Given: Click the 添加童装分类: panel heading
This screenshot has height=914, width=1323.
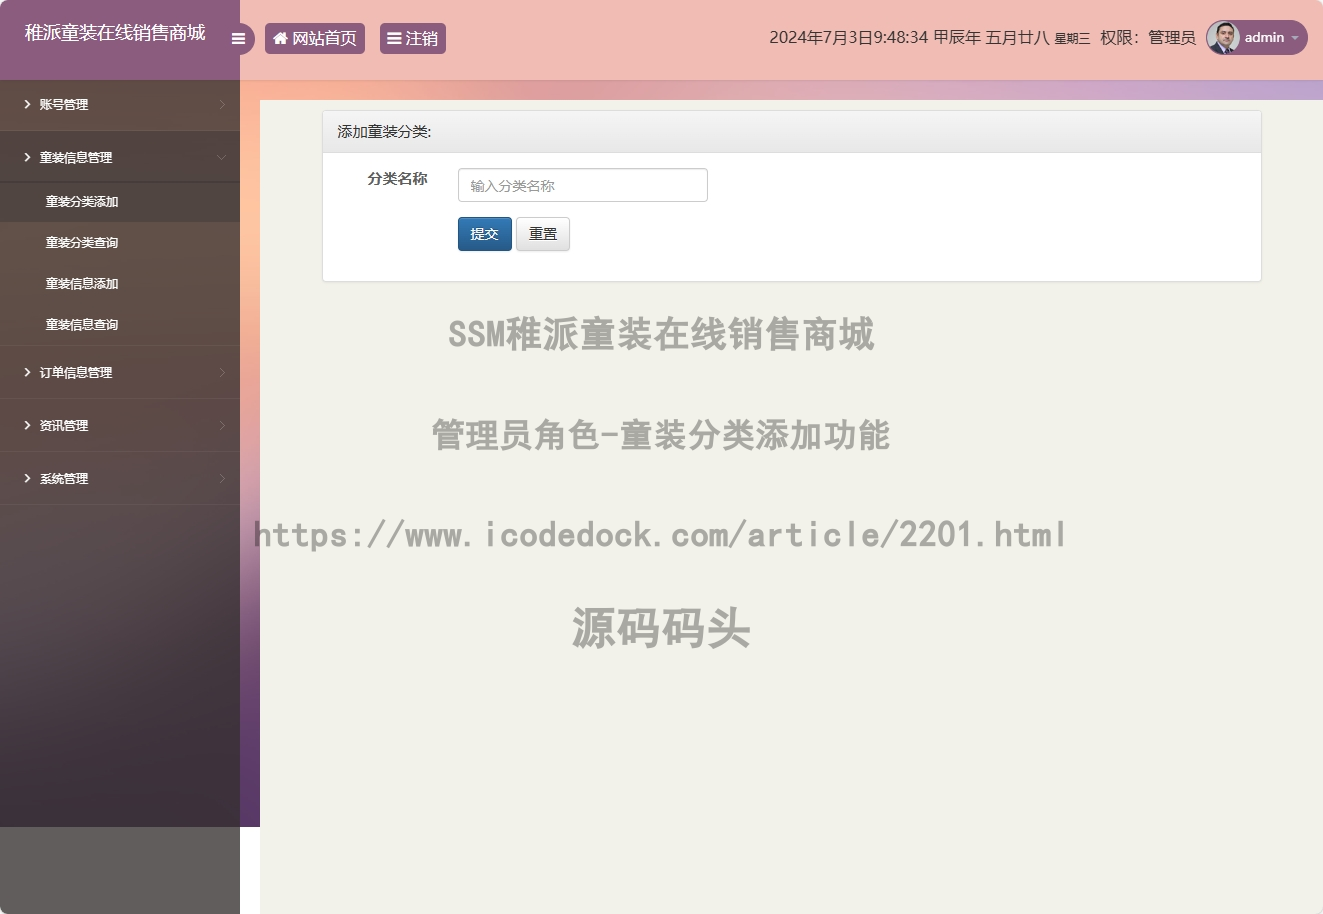Looking at the screenshot, I should (384, 131).
